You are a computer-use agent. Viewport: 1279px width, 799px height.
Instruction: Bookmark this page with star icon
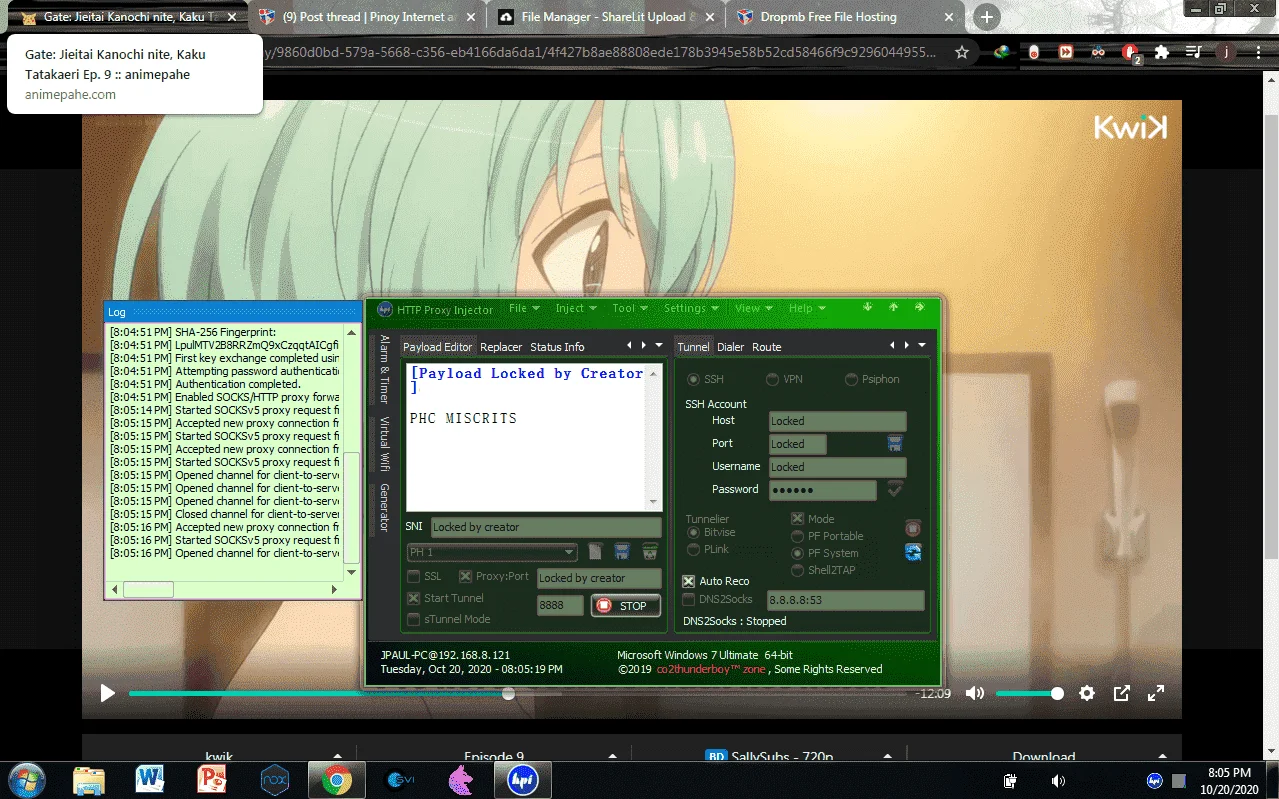pyautogui.click(x=962, y=52)
